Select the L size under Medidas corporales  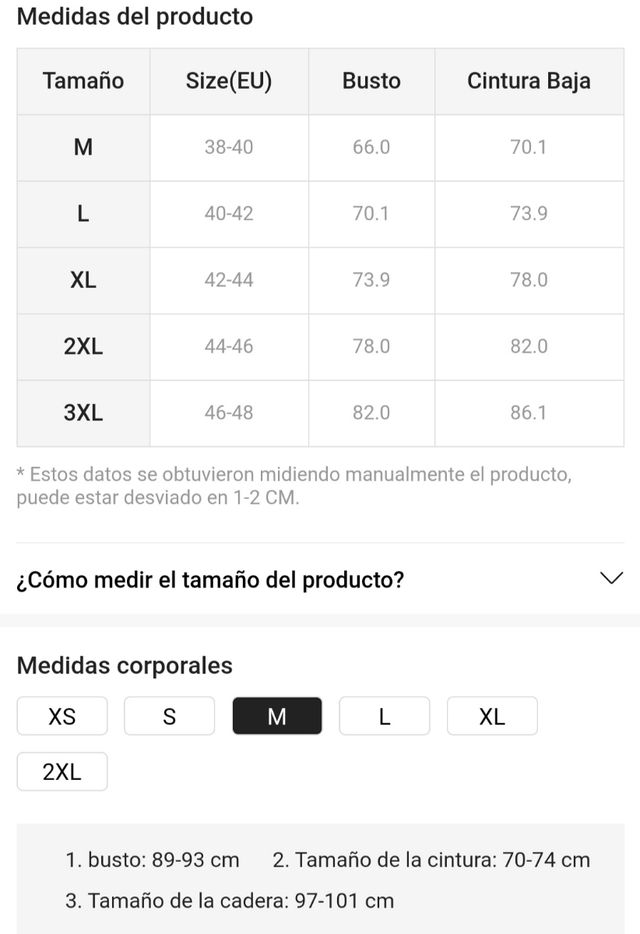click(384, 716)
